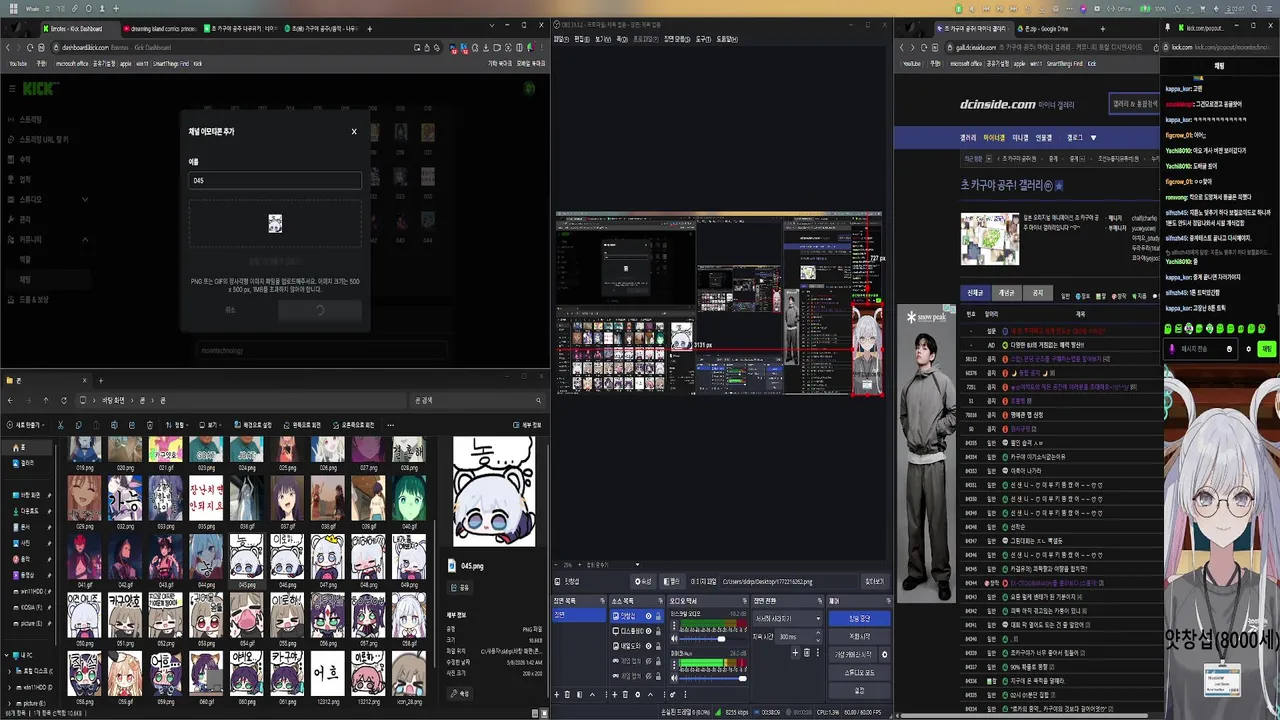This screenshot has width=1280, height=720.
Task: Open the Kick sidebar hamburger menu
Action: point(12,88)
